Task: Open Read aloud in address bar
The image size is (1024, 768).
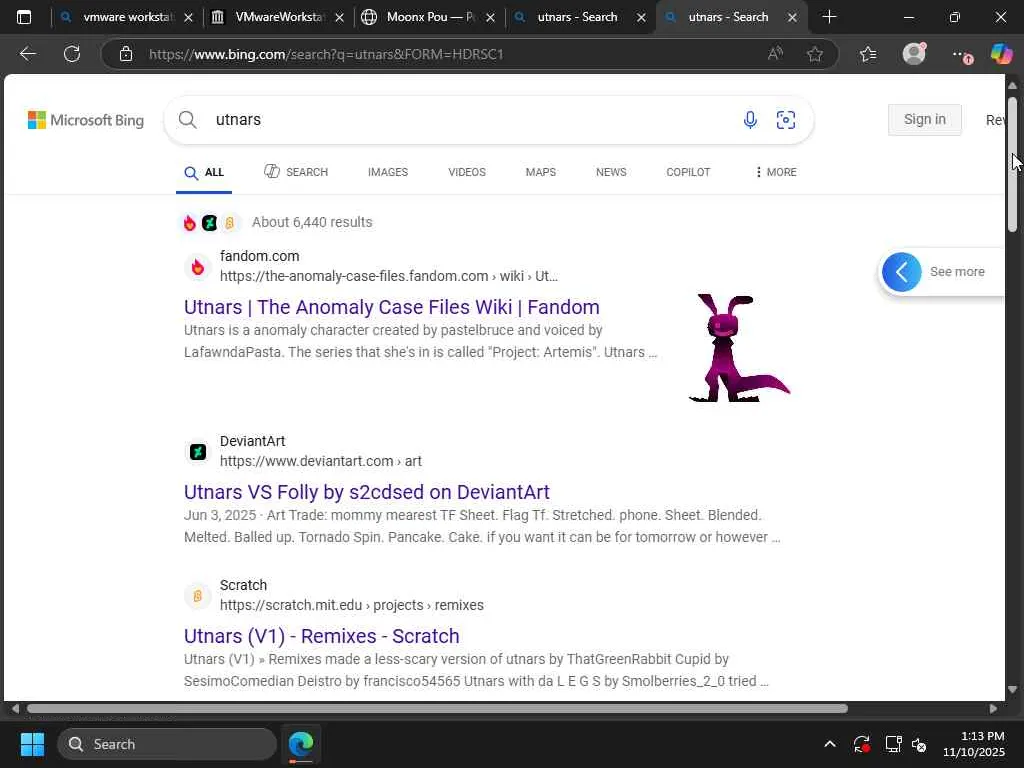Action: pyautogui.click(x=775, y=54)
